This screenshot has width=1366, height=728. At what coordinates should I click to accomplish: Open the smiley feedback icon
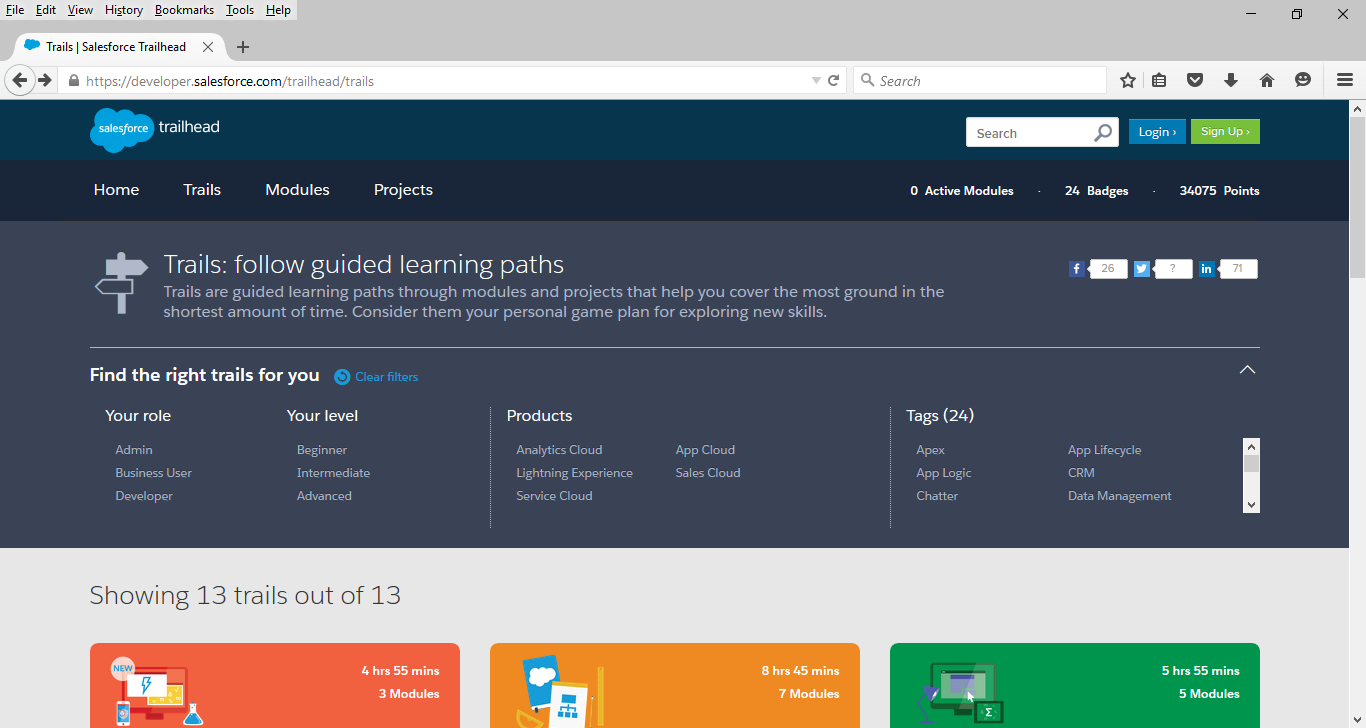(1303, 80)
